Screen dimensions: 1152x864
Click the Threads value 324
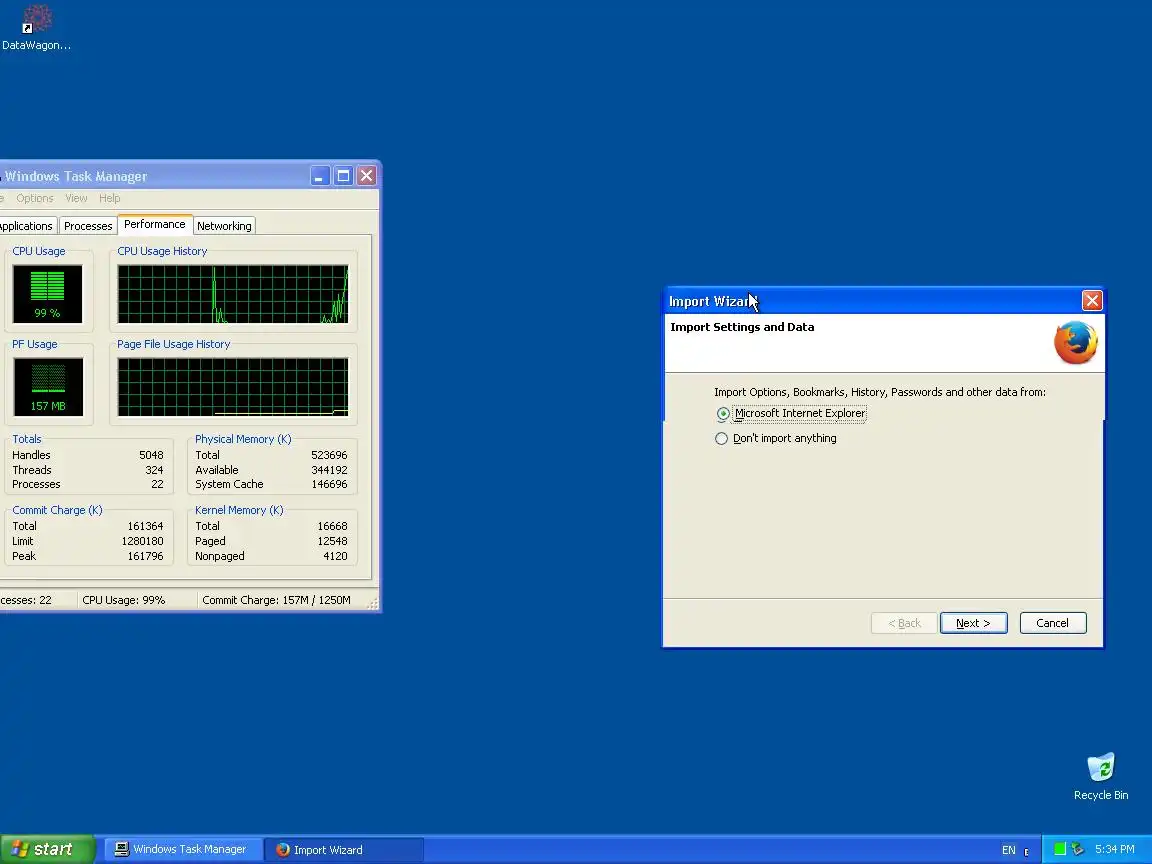coord(154,470)
